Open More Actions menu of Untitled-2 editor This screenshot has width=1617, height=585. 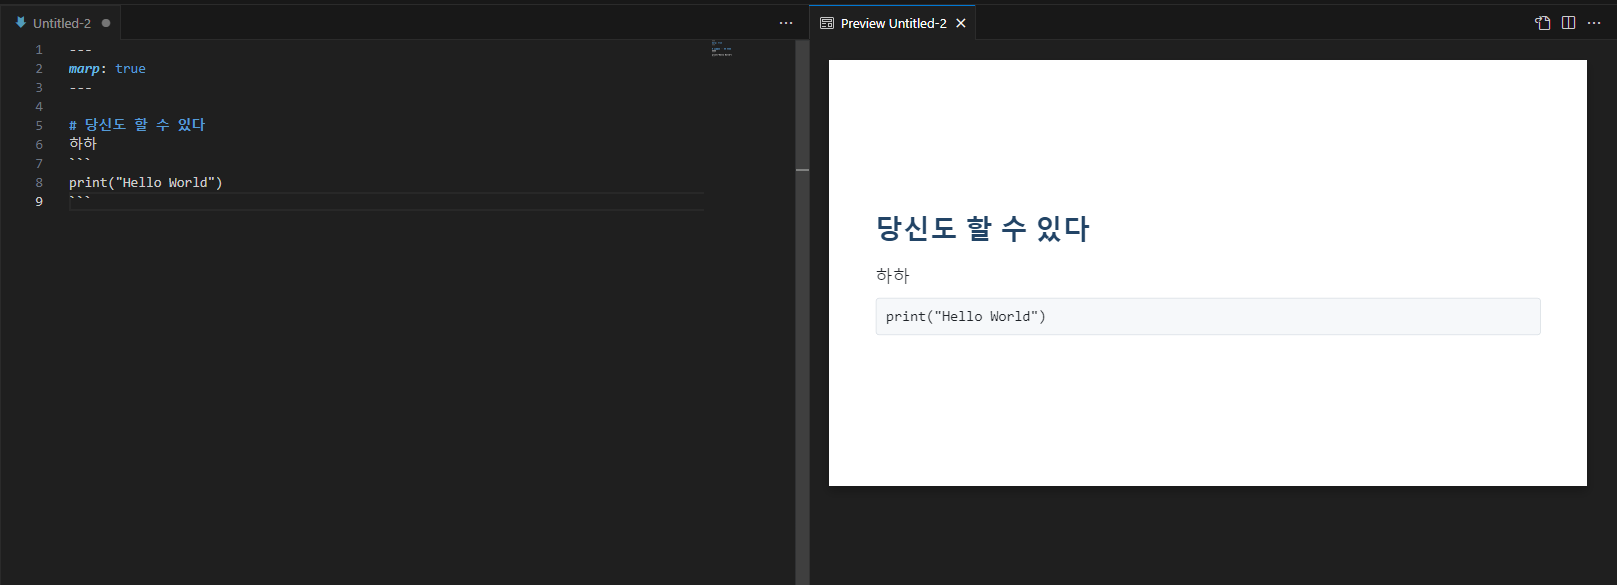point(786,23)
